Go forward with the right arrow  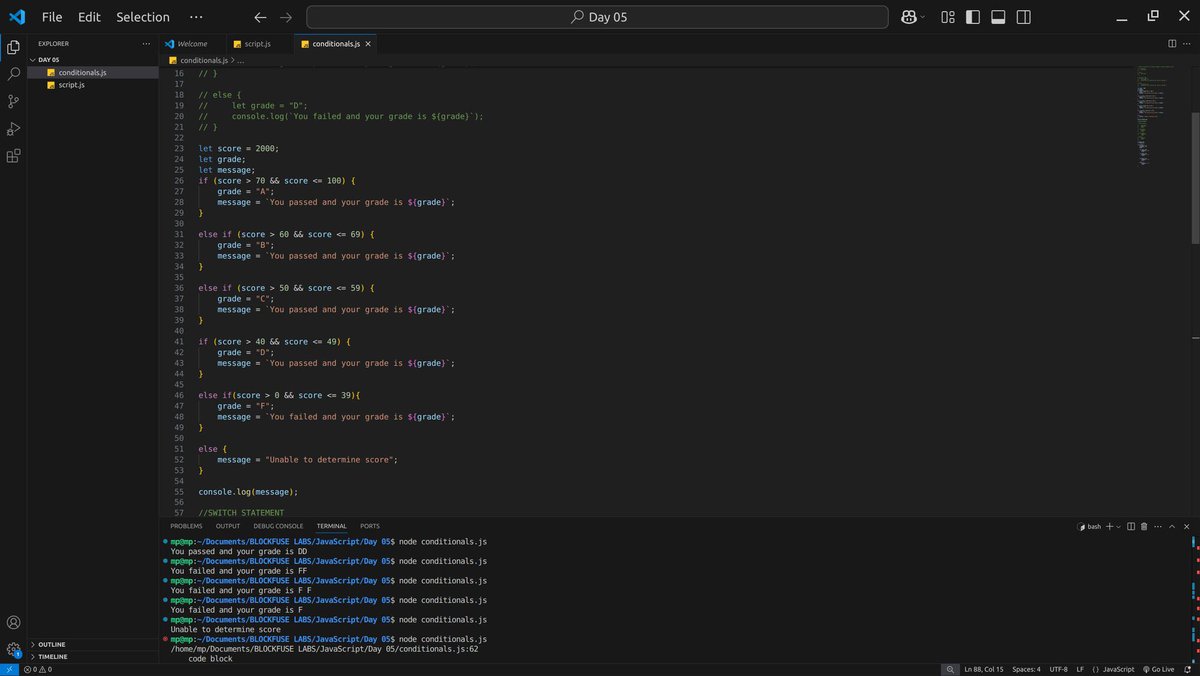click(x=287, y=17)
